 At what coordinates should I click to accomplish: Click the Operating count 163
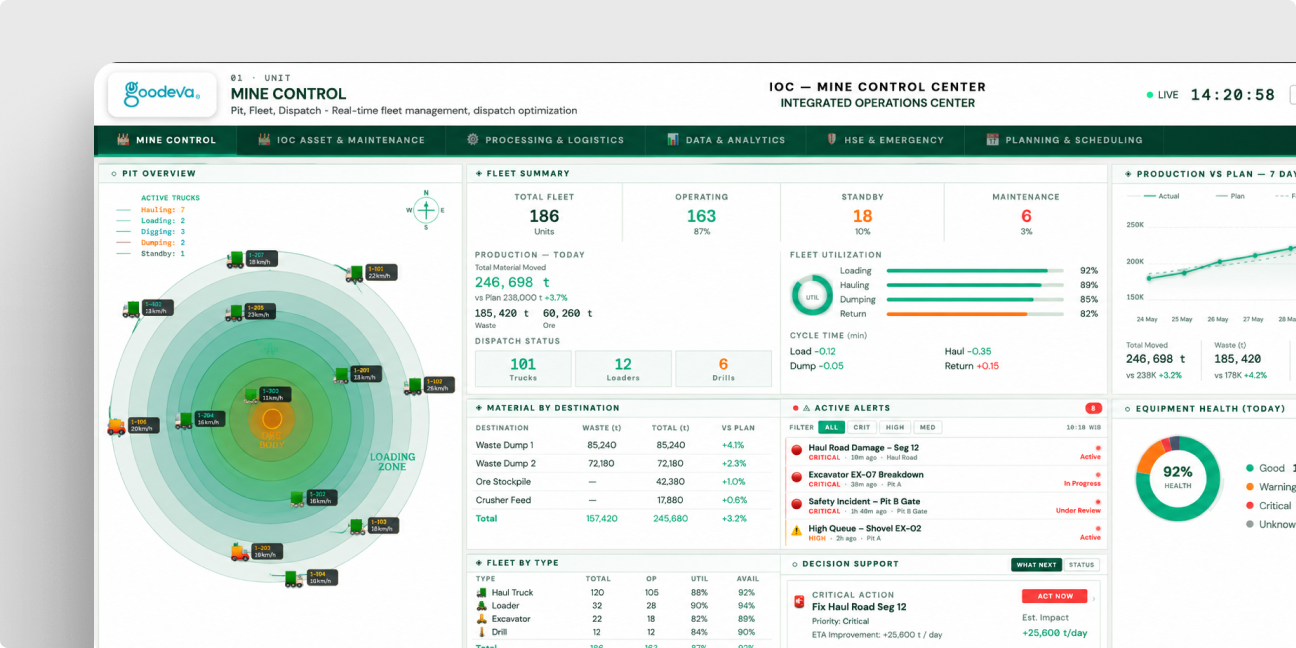pyautogui.click(x=702, y=216)
